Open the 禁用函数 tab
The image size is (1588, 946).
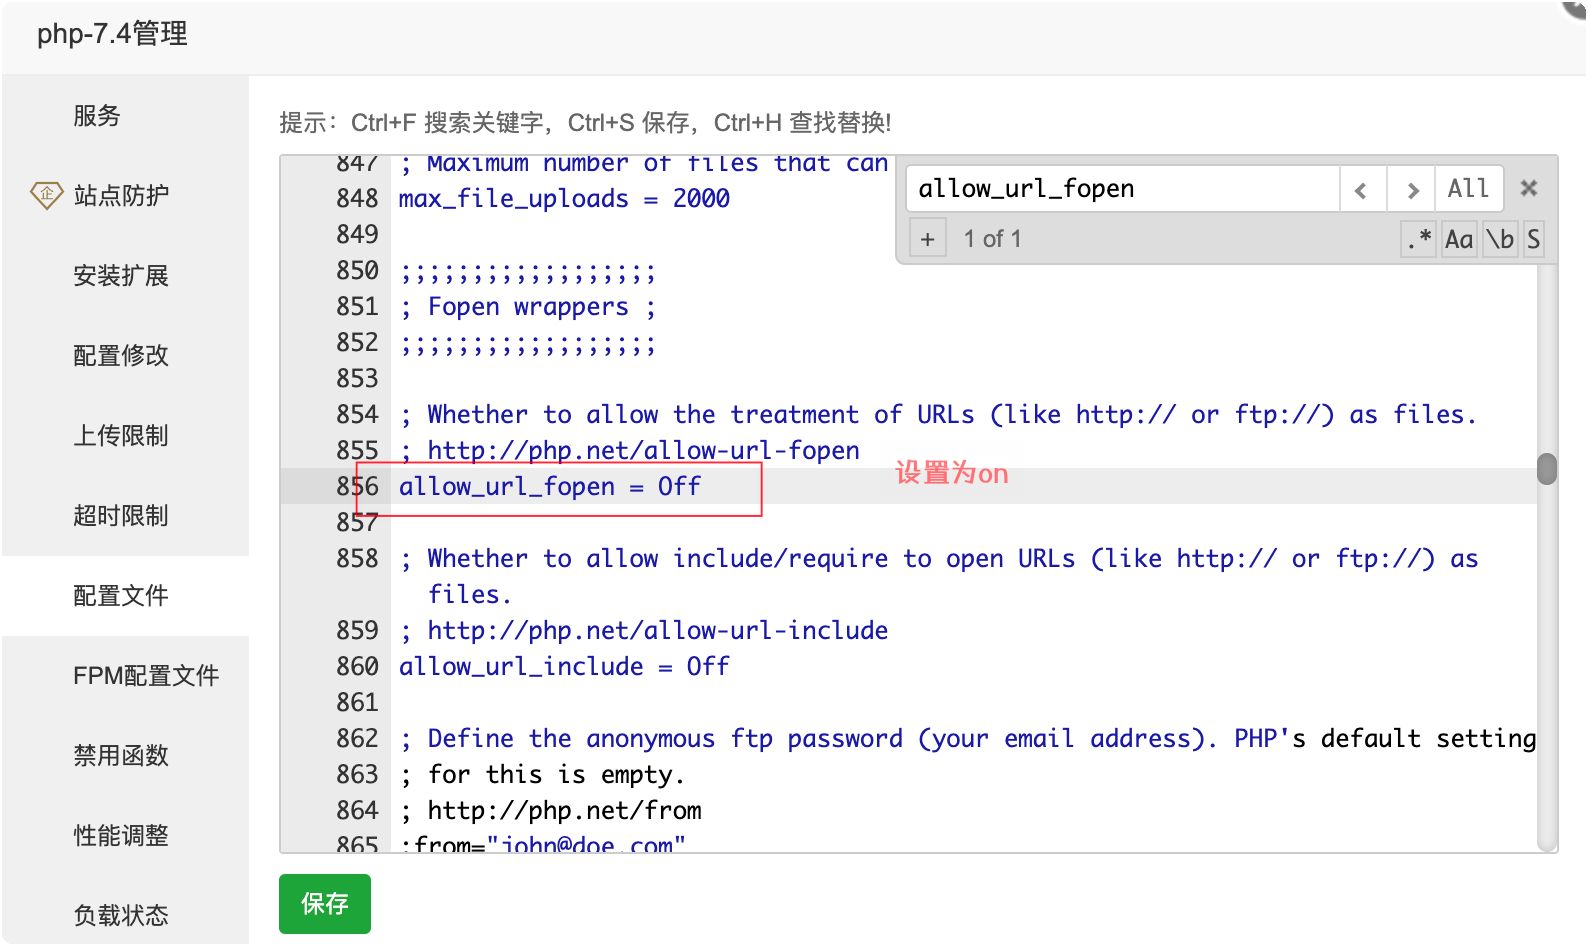[x=125, y=756]
